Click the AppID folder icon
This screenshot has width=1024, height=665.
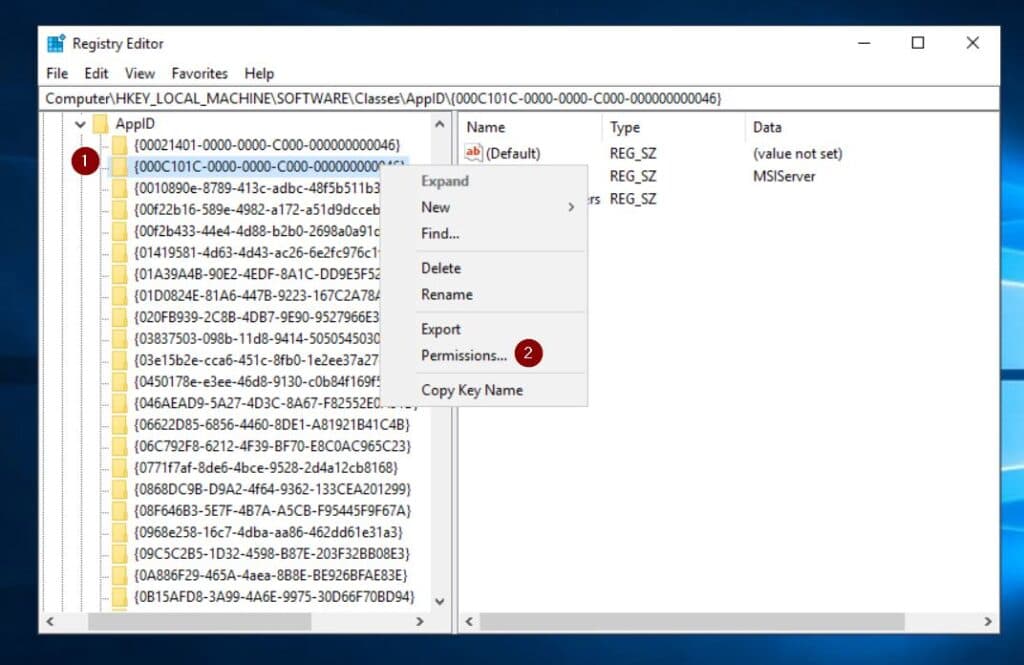point(100,123)
